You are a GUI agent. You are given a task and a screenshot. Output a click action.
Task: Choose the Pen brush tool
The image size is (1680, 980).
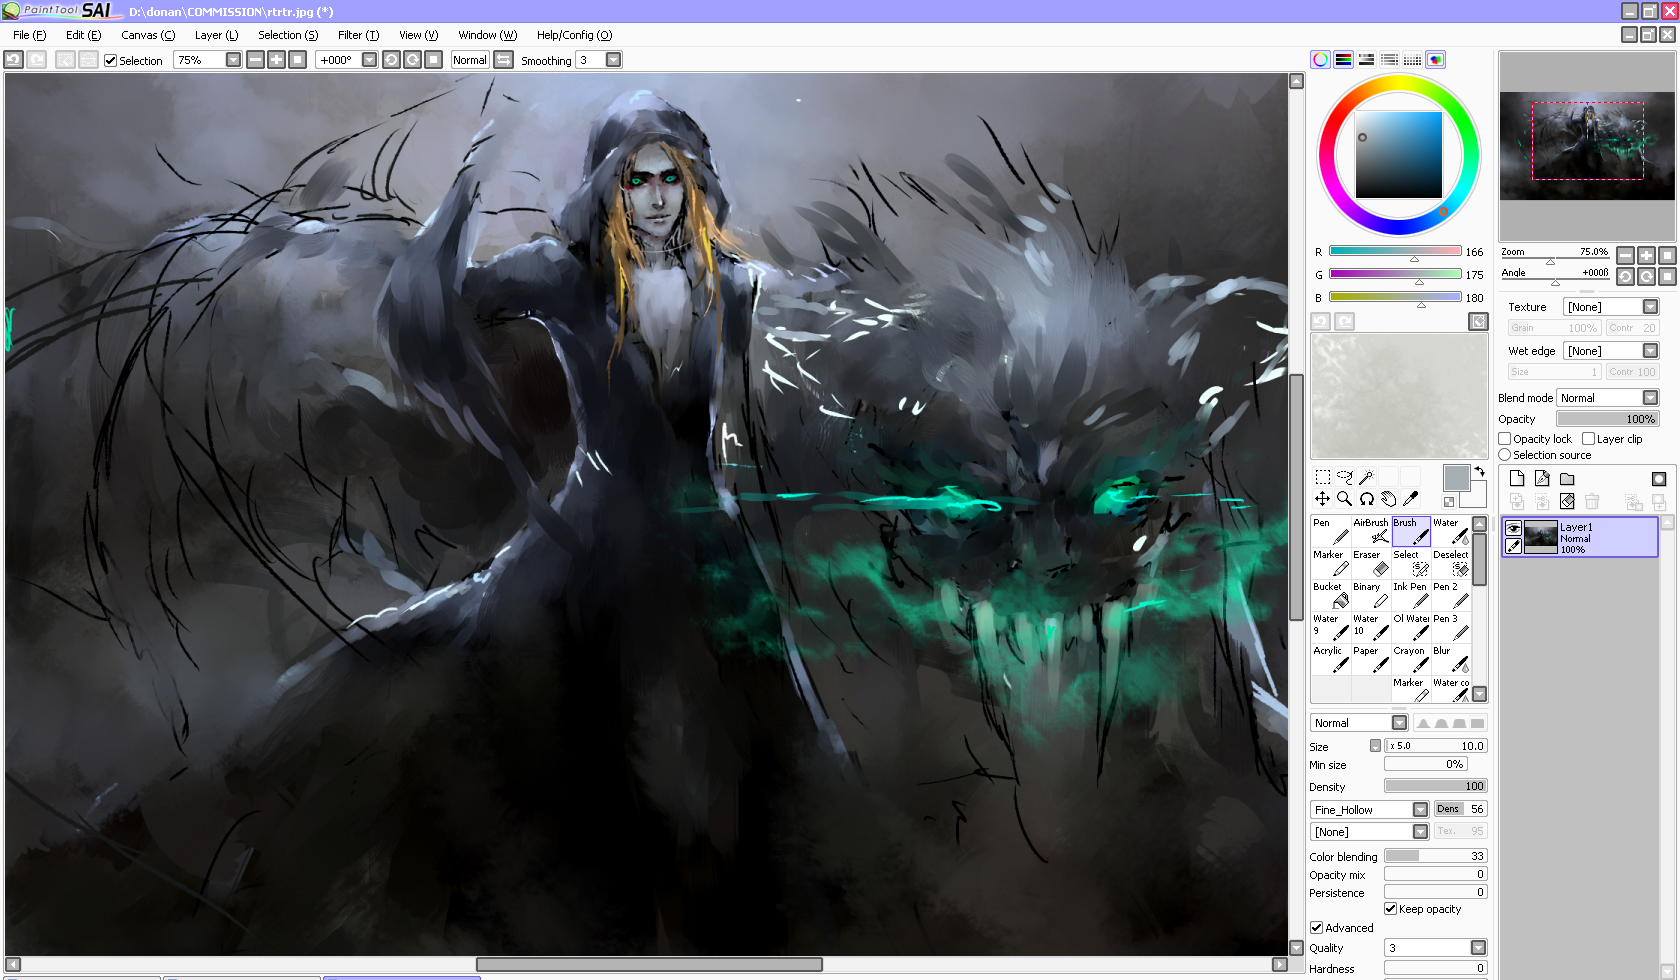[x=1331, y=531]
